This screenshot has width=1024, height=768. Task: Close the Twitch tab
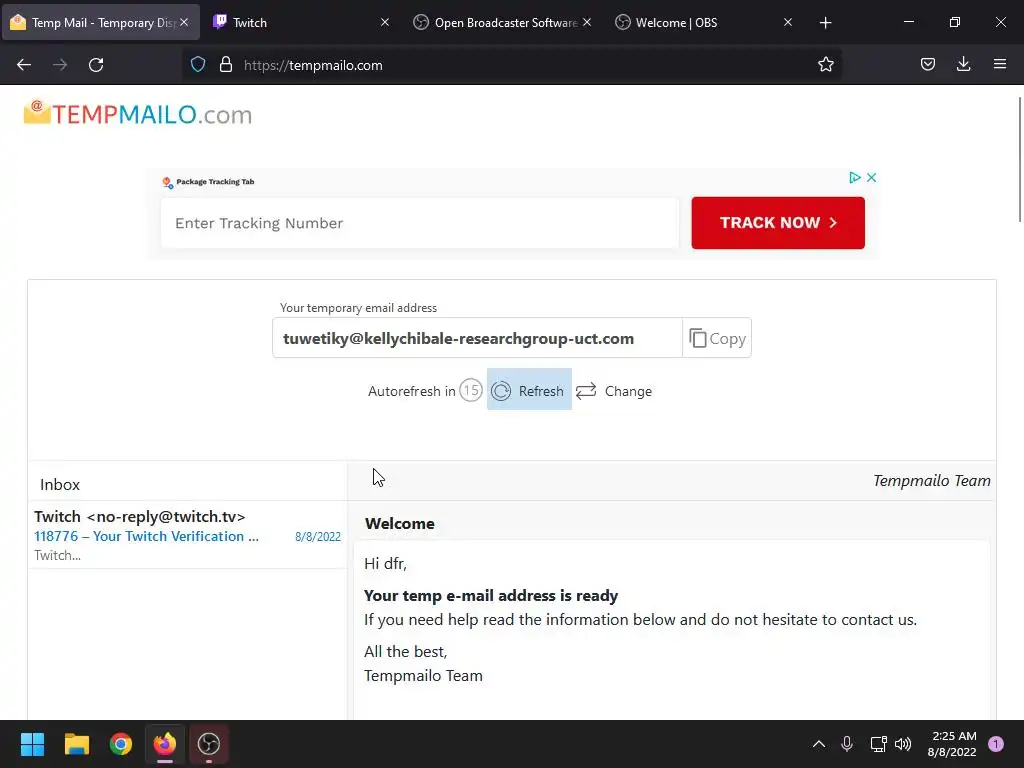pos(385,22)
